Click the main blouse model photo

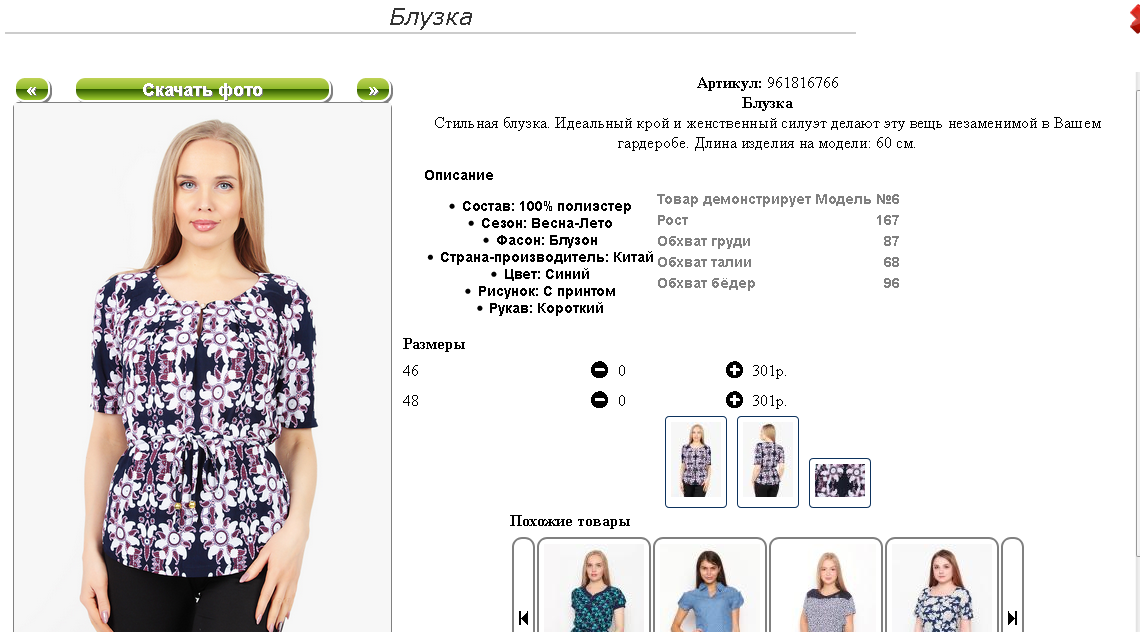coord(203,369)
